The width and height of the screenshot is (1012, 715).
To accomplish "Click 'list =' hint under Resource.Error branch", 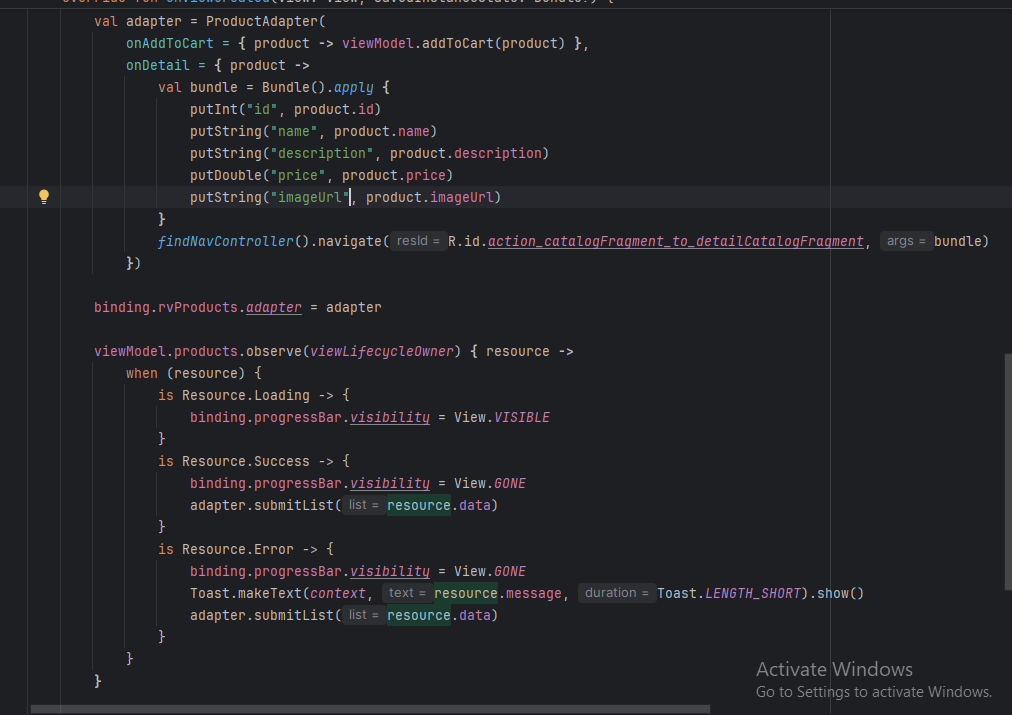I will pos(364,616).
